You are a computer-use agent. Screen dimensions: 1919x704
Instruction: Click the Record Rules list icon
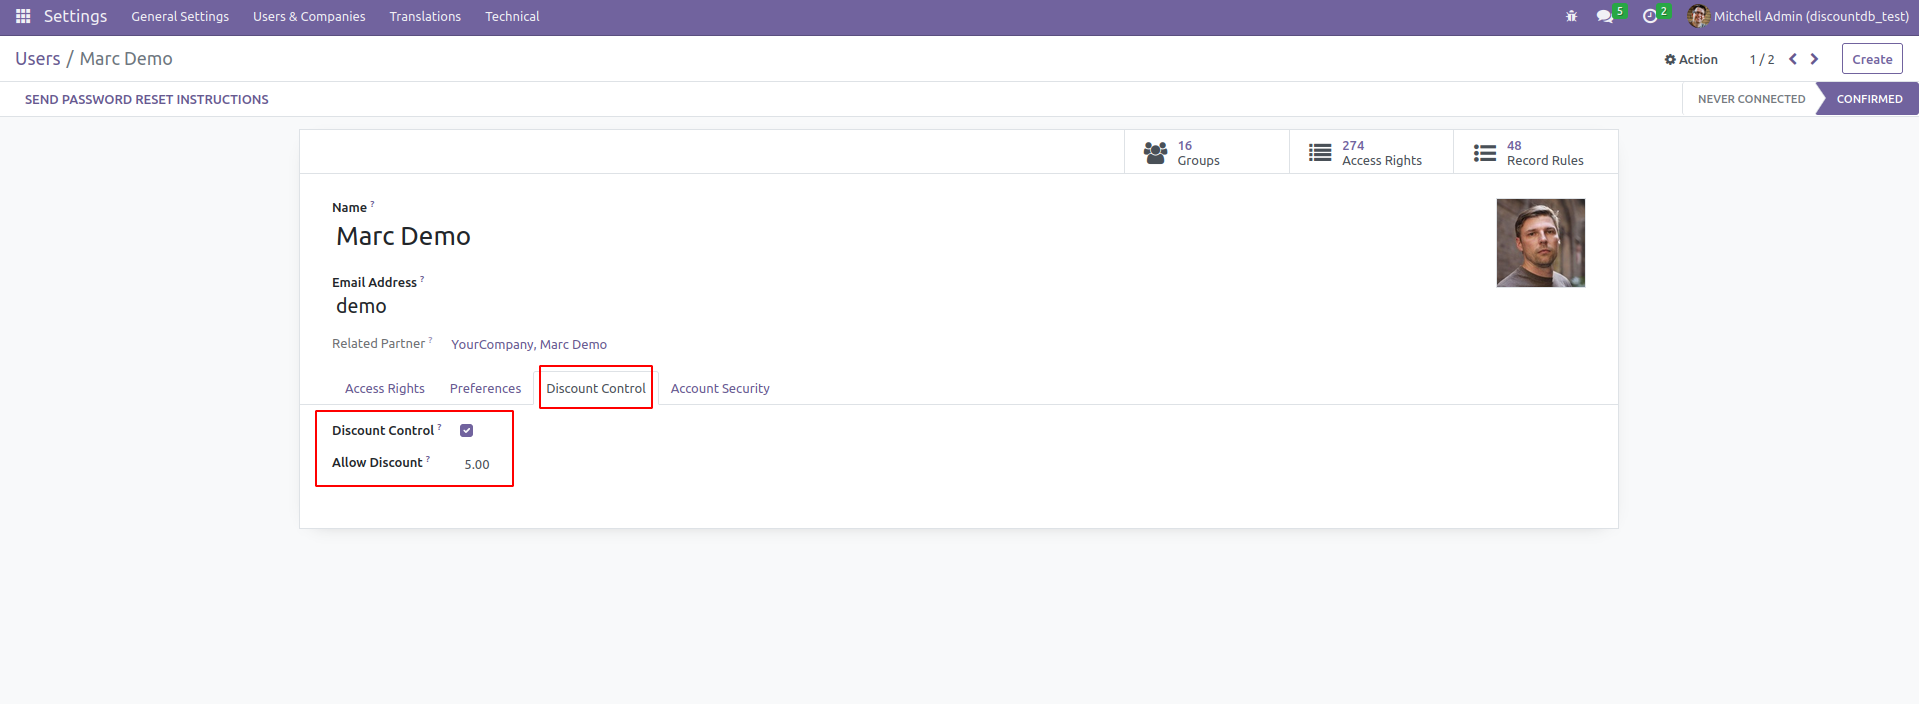pyautogui.click(x=1485, y=153)
